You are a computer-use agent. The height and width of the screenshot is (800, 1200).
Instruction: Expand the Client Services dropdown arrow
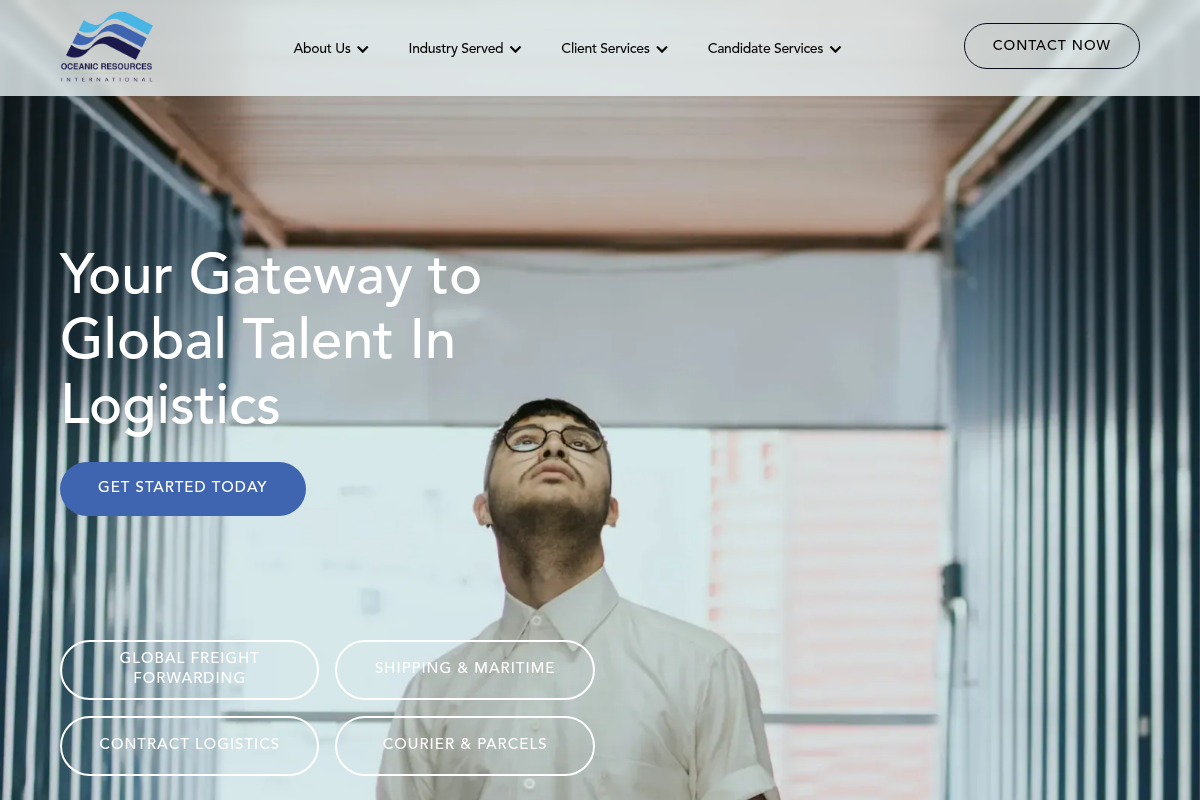[x=661, y=49]
